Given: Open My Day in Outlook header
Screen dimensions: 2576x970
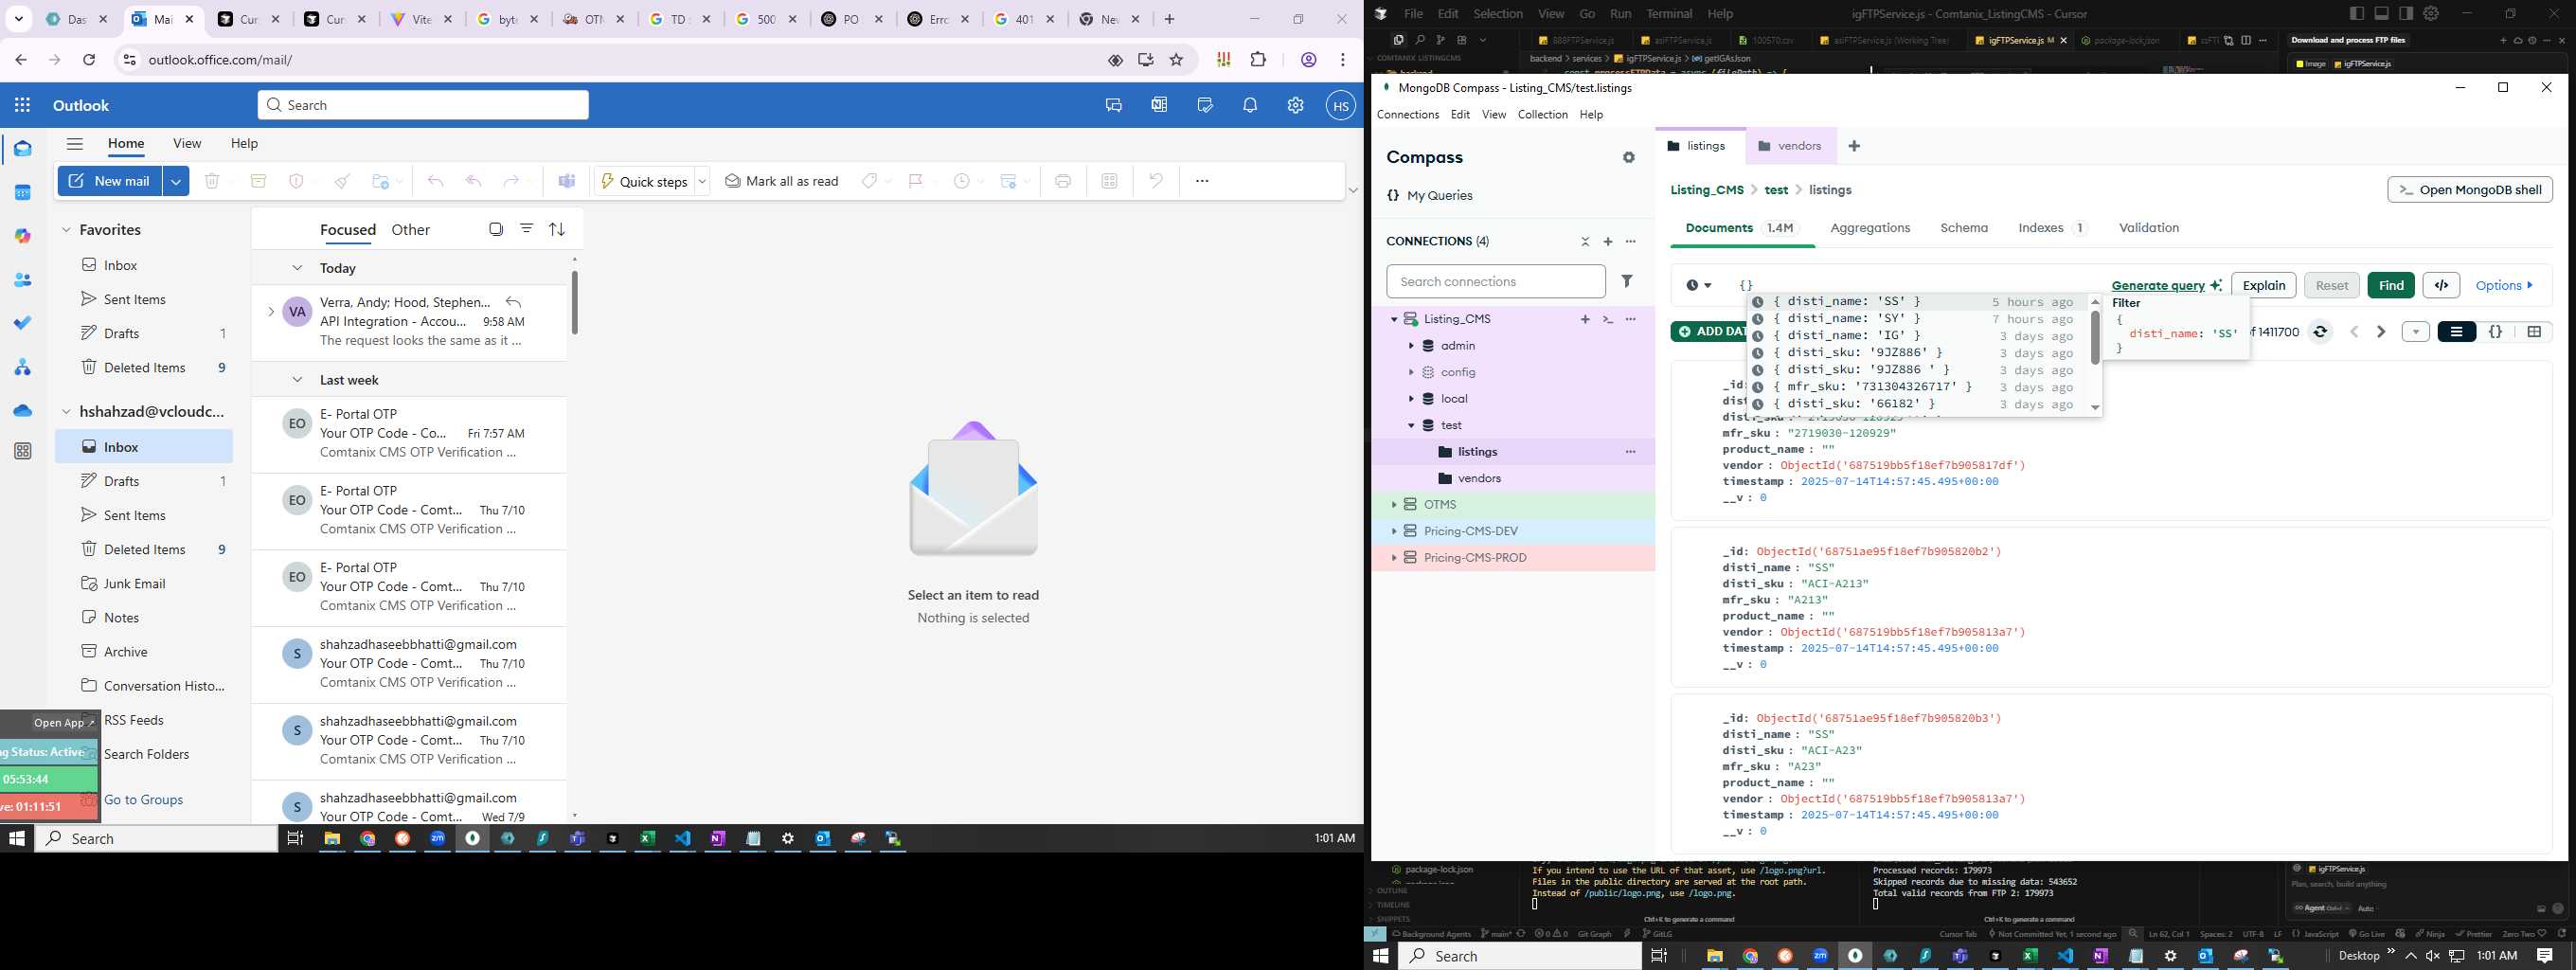Looking at the screenshot, I should tap(1205, 105).
